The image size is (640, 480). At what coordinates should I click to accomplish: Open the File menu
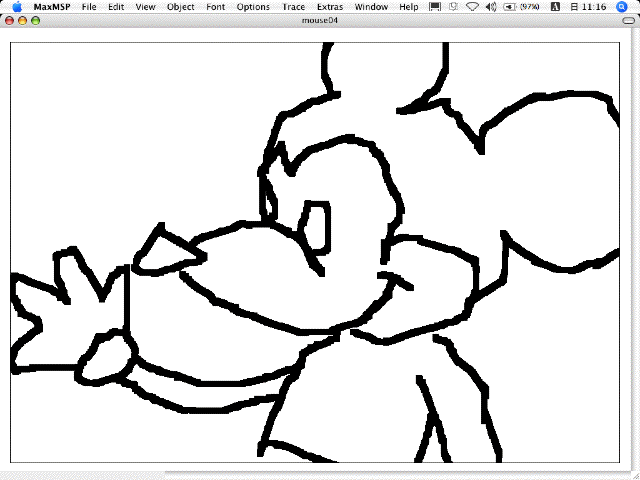(x=89, y=7)
